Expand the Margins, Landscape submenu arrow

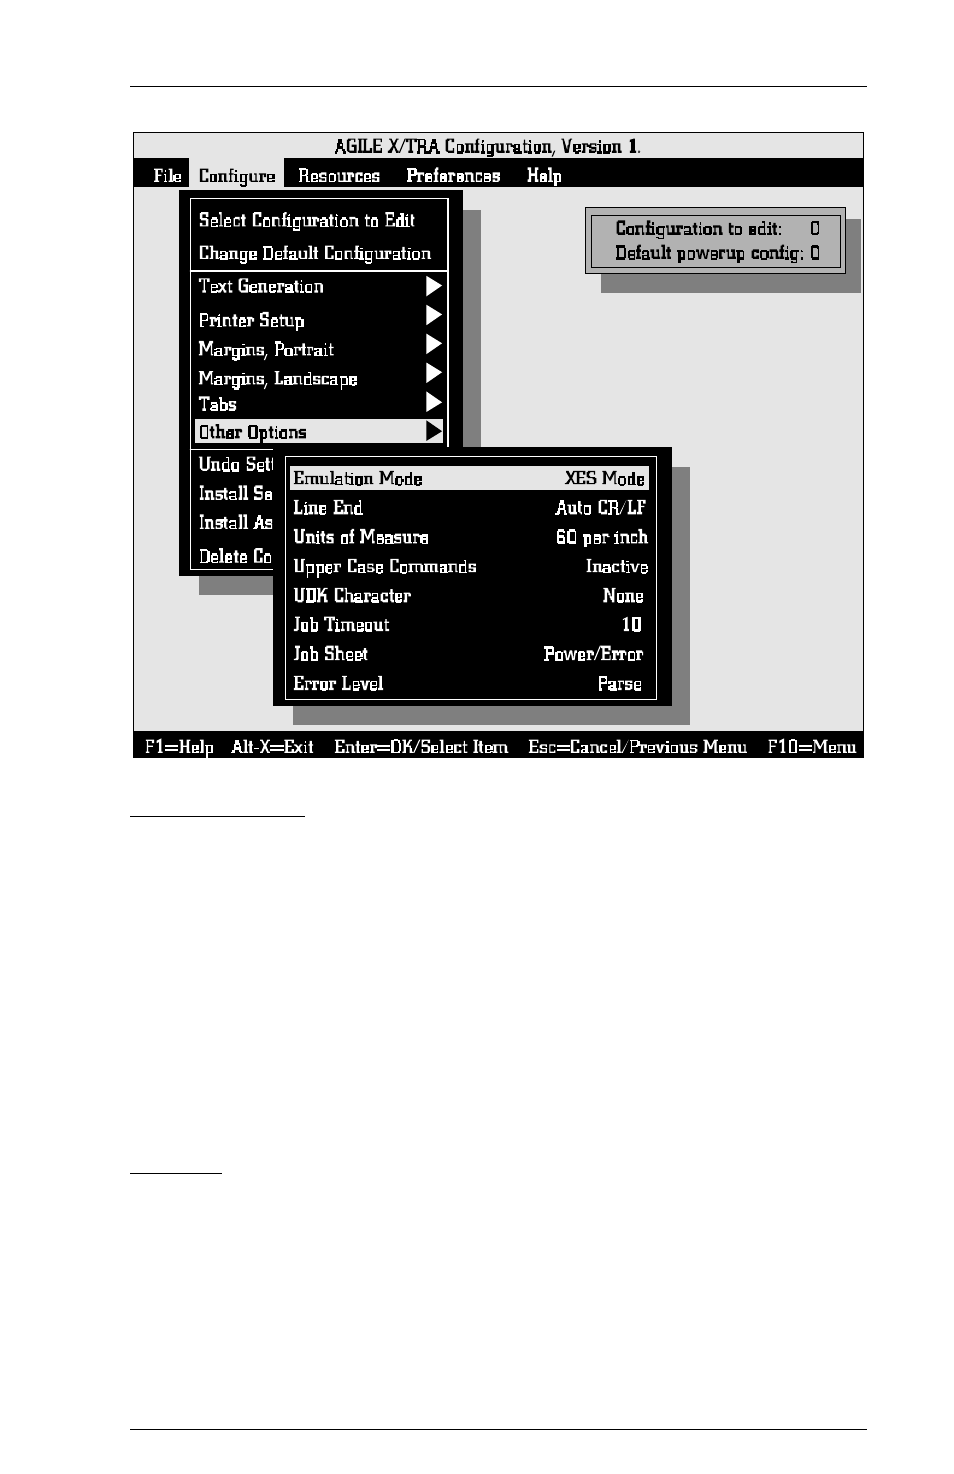point(433,374)
